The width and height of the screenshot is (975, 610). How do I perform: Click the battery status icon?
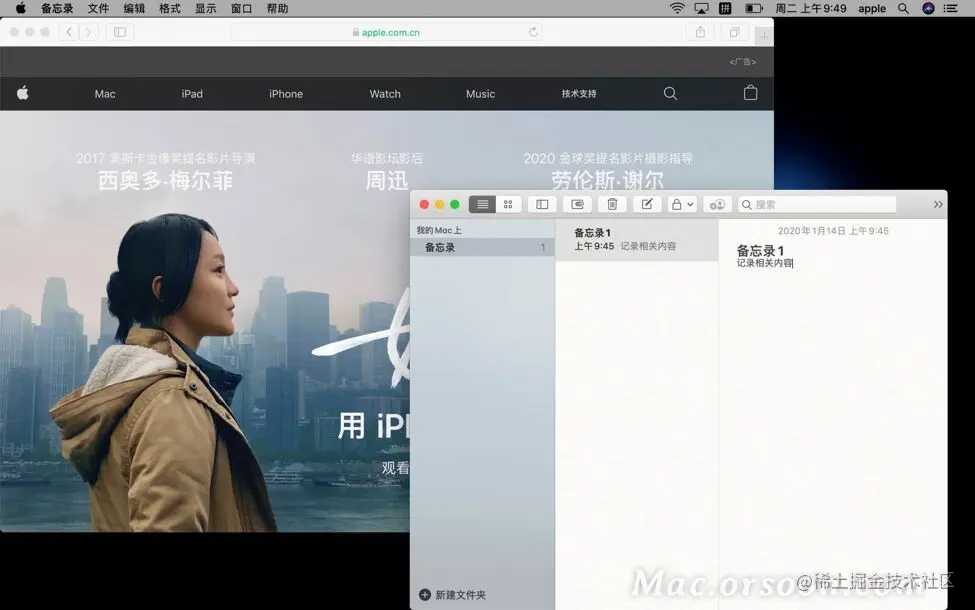coord(754,8)
